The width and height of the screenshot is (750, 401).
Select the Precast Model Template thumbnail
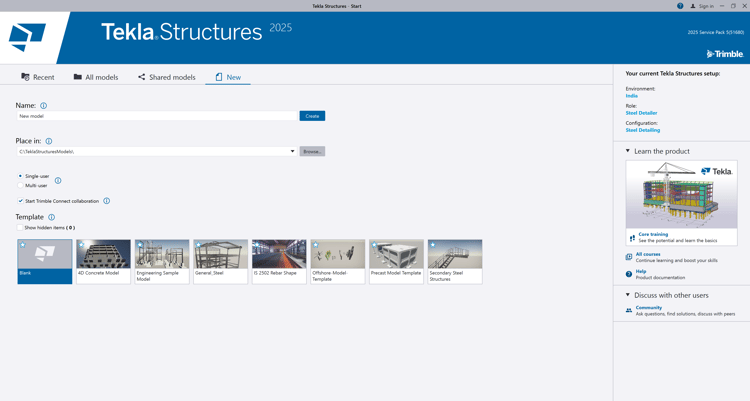397,262
